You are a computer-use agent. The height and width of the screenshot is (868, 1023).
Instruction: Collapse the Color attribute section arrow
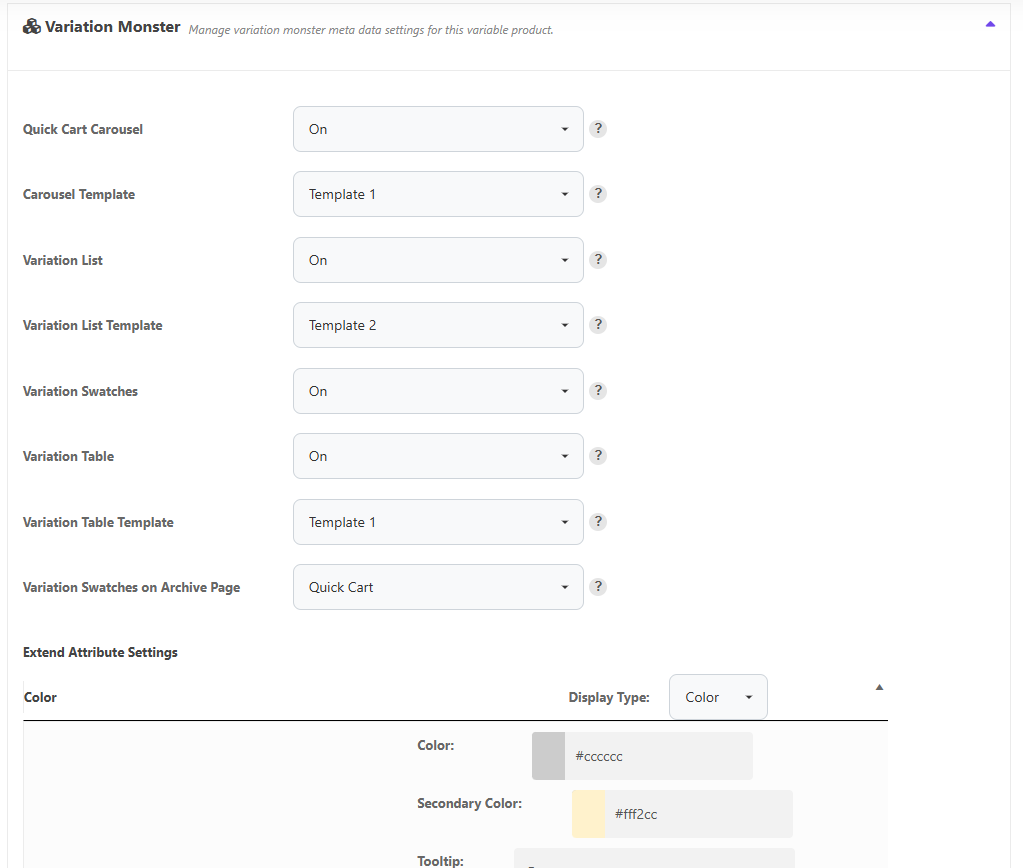click(x=879, y=687)
